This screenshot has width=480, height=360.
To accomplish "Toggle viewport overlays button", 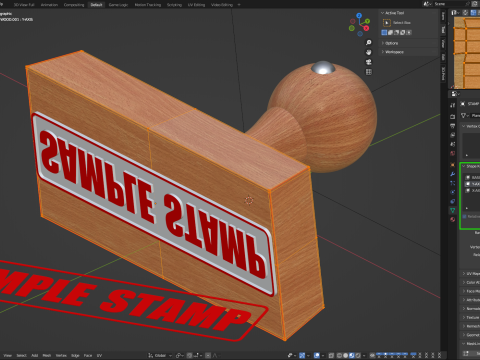I will [317, 355].
